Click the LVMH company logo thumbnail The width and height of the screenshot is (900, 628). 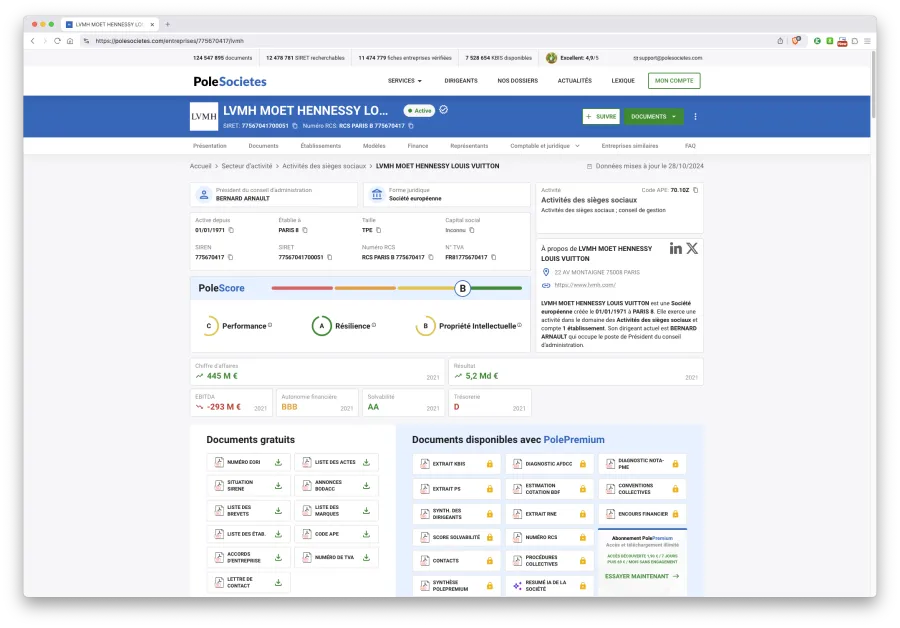coord(204,117)
